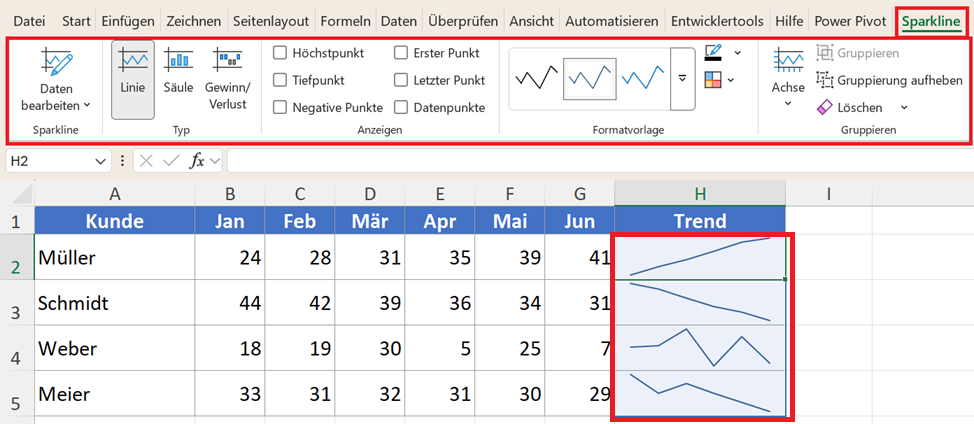Enable Höchstpunkt checkbox
This screenshot has width=974, height=424.
[281, 53]
